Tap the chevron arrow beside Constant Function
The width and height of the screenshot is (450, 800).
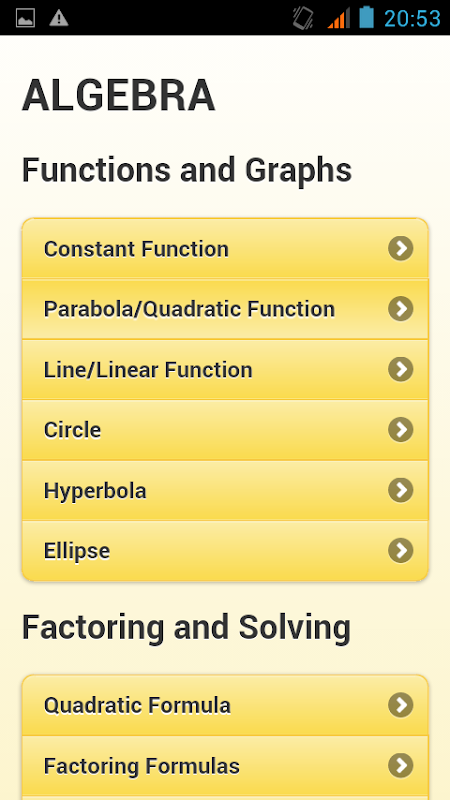pos(401,248)
